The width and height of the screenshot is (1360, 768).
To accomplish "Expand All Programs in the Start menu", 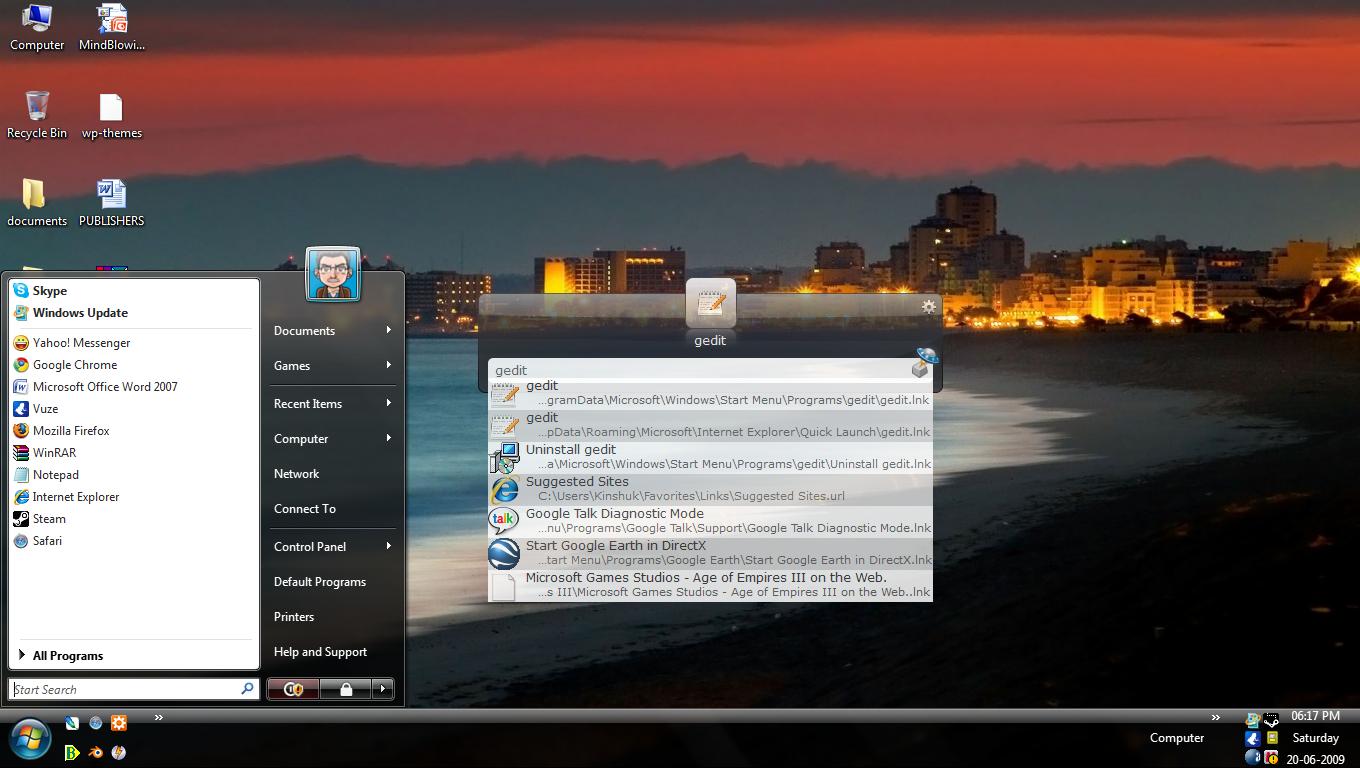I will click(x=68, y=655).
